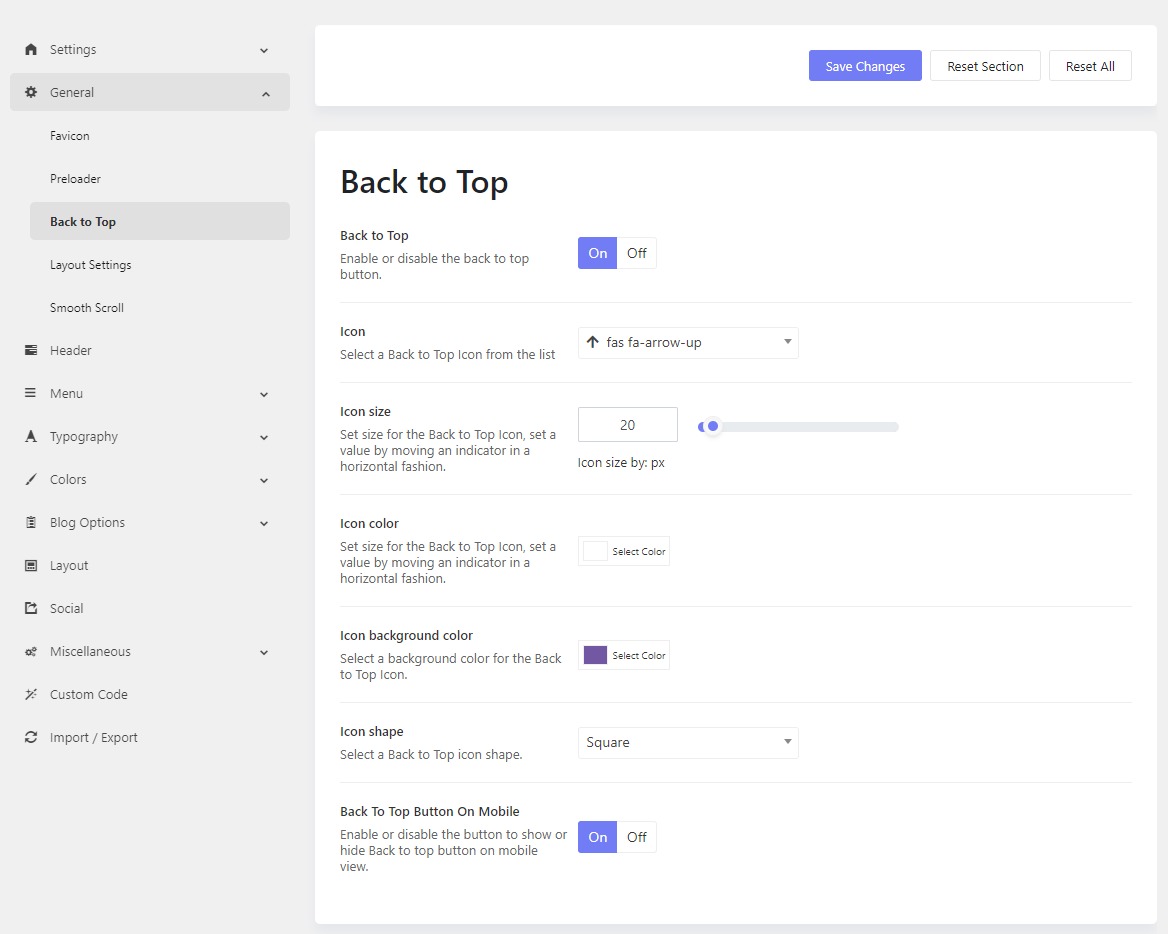Viewport: 1168px width, 934px height.
Task: Click the refresh icon beside Import / Export
Action: click(x=31, y=737)
